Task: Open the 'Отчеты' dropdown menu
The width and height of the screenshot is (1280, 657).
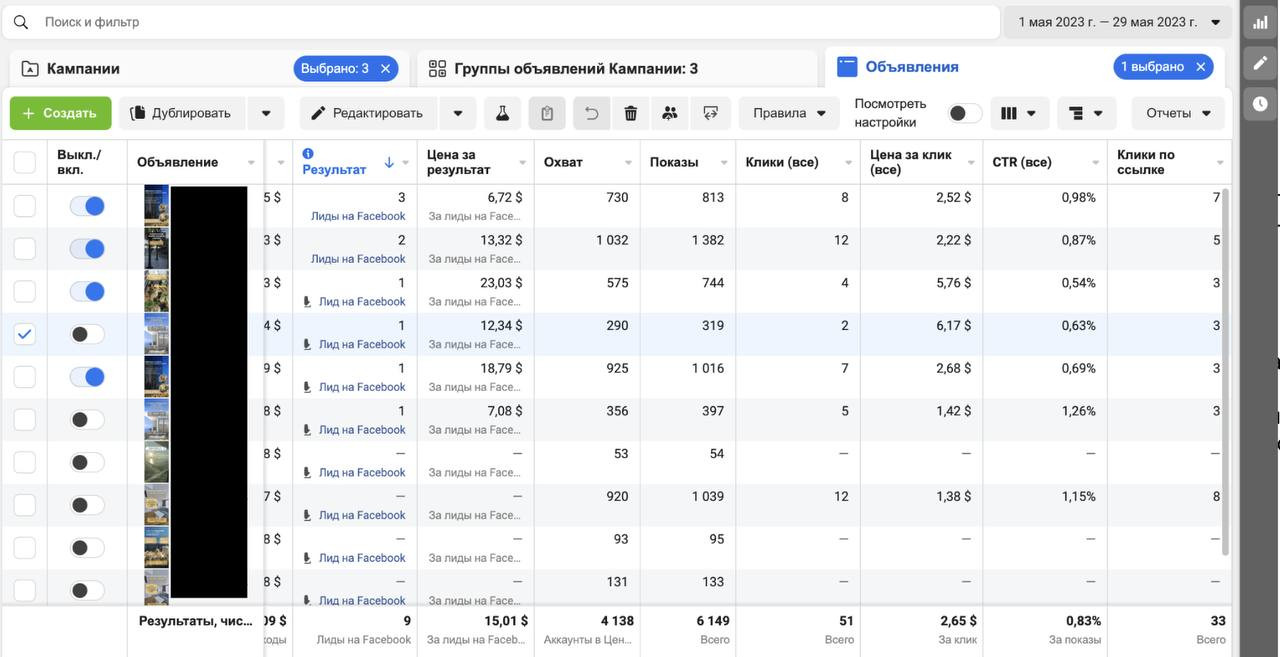Action: 1177,113
